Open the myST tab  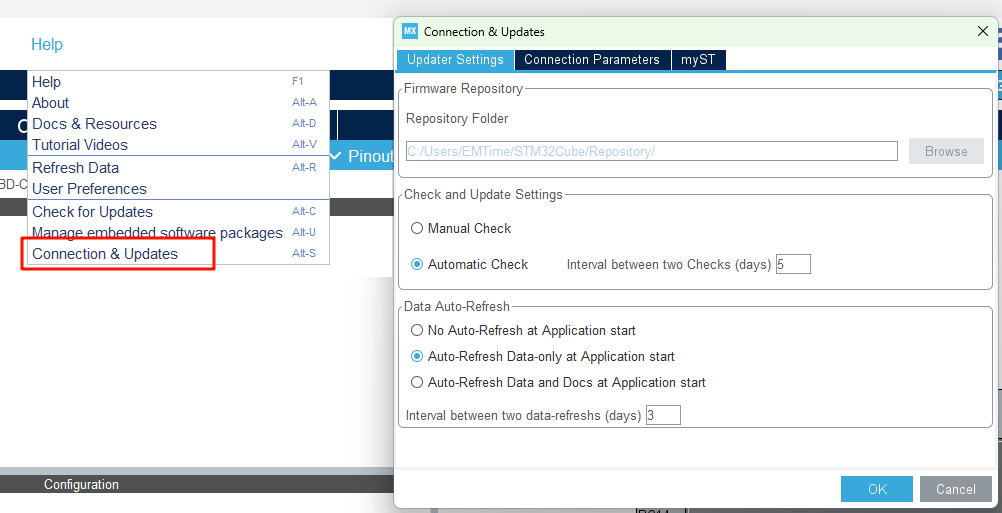(698, 60)
